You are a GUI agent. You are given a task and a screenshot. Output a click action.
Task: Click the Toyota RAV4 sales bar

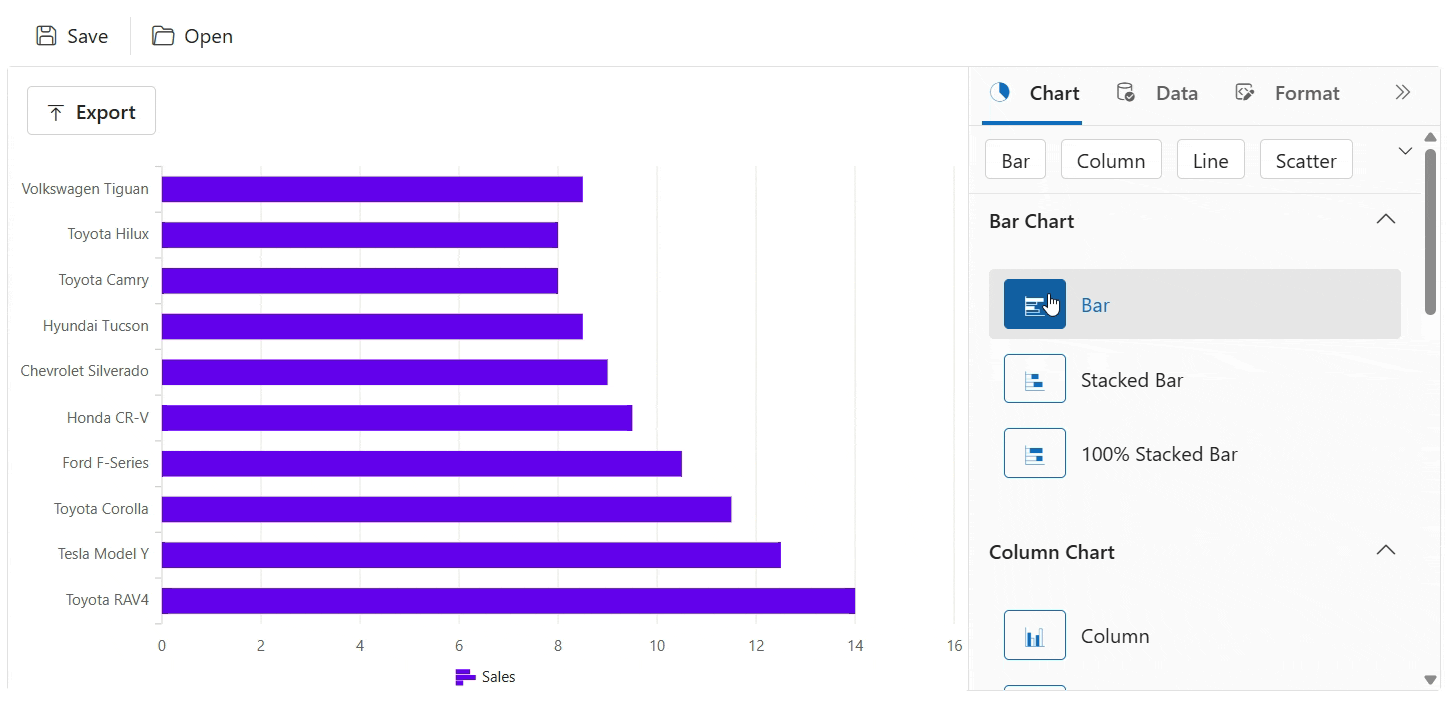click(x=507, y=600)
